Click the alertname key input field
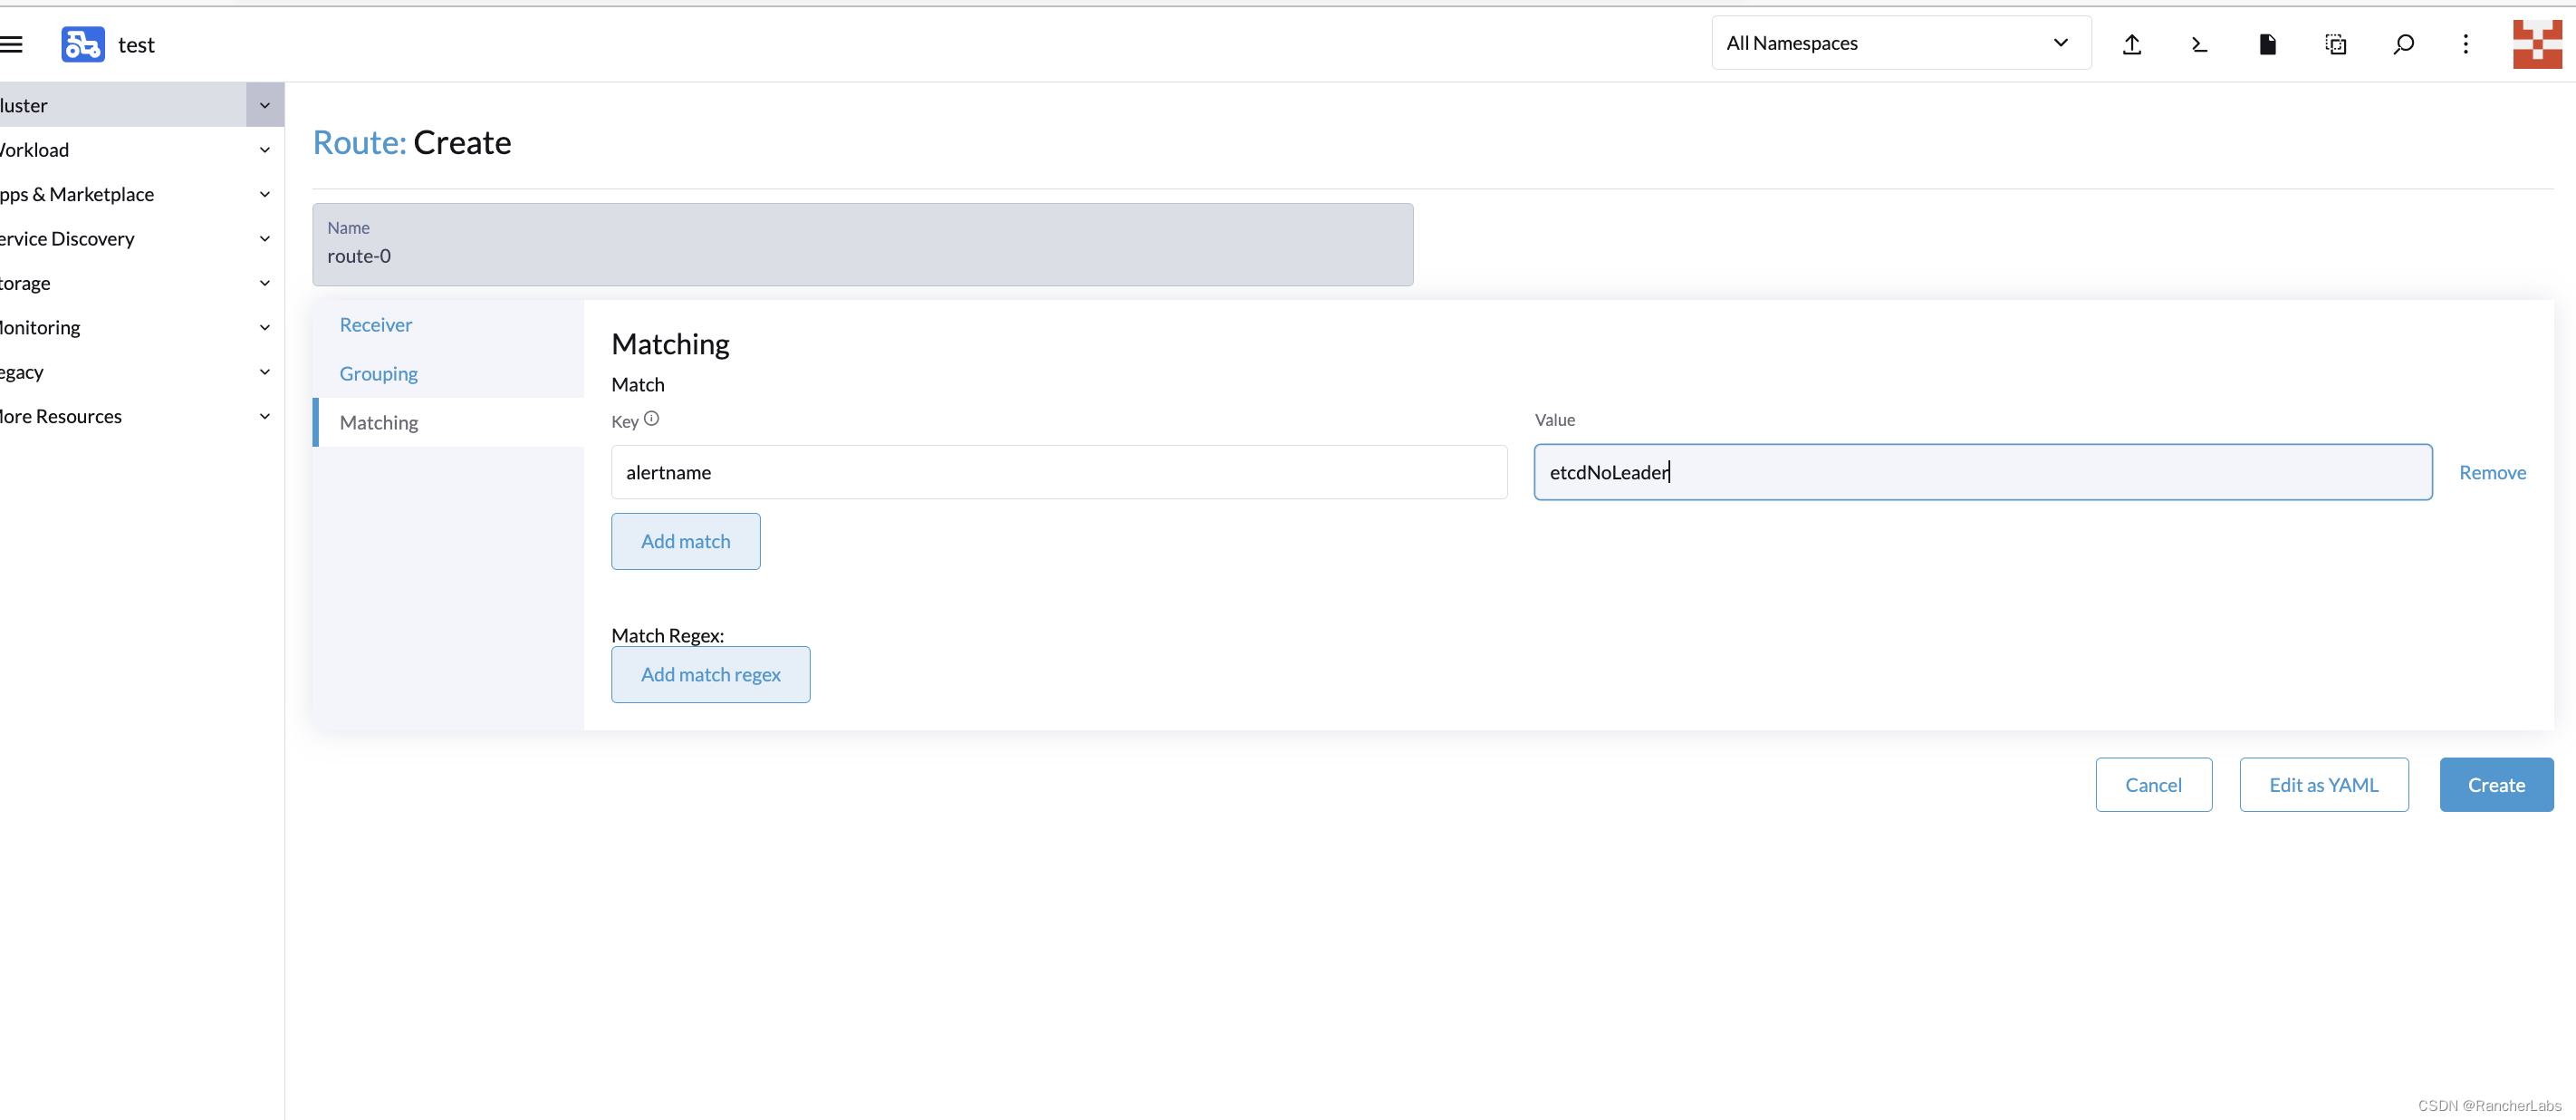This screenshot has width=2576, height=1120. point(1058,472)
